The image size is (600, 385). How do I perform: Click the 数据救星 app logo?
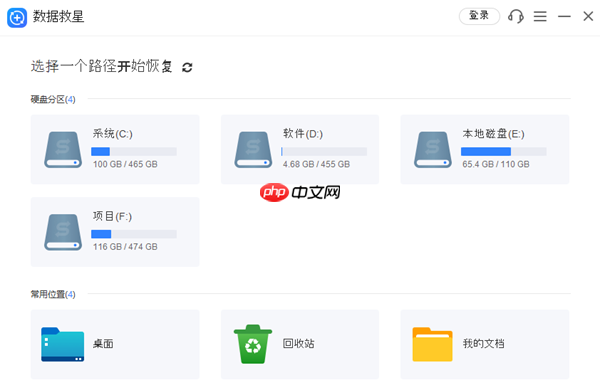(x=17, y=17)
